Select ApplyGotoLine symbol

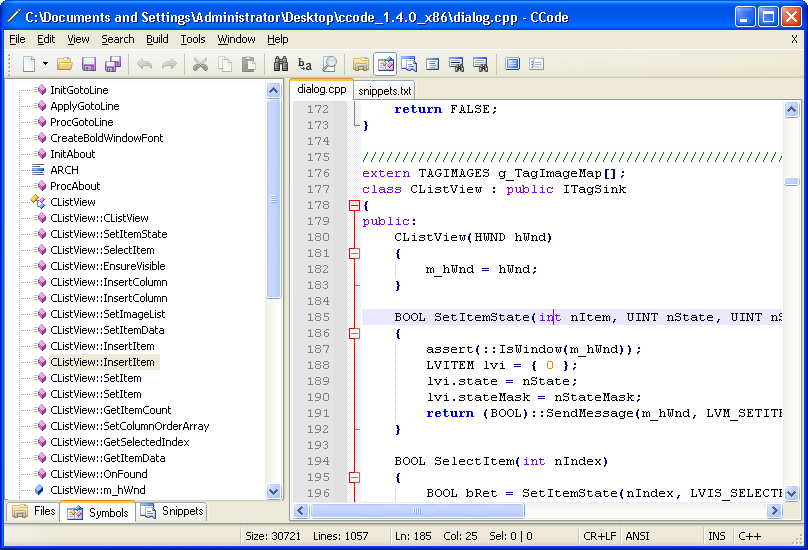click(x=85, y=106)
